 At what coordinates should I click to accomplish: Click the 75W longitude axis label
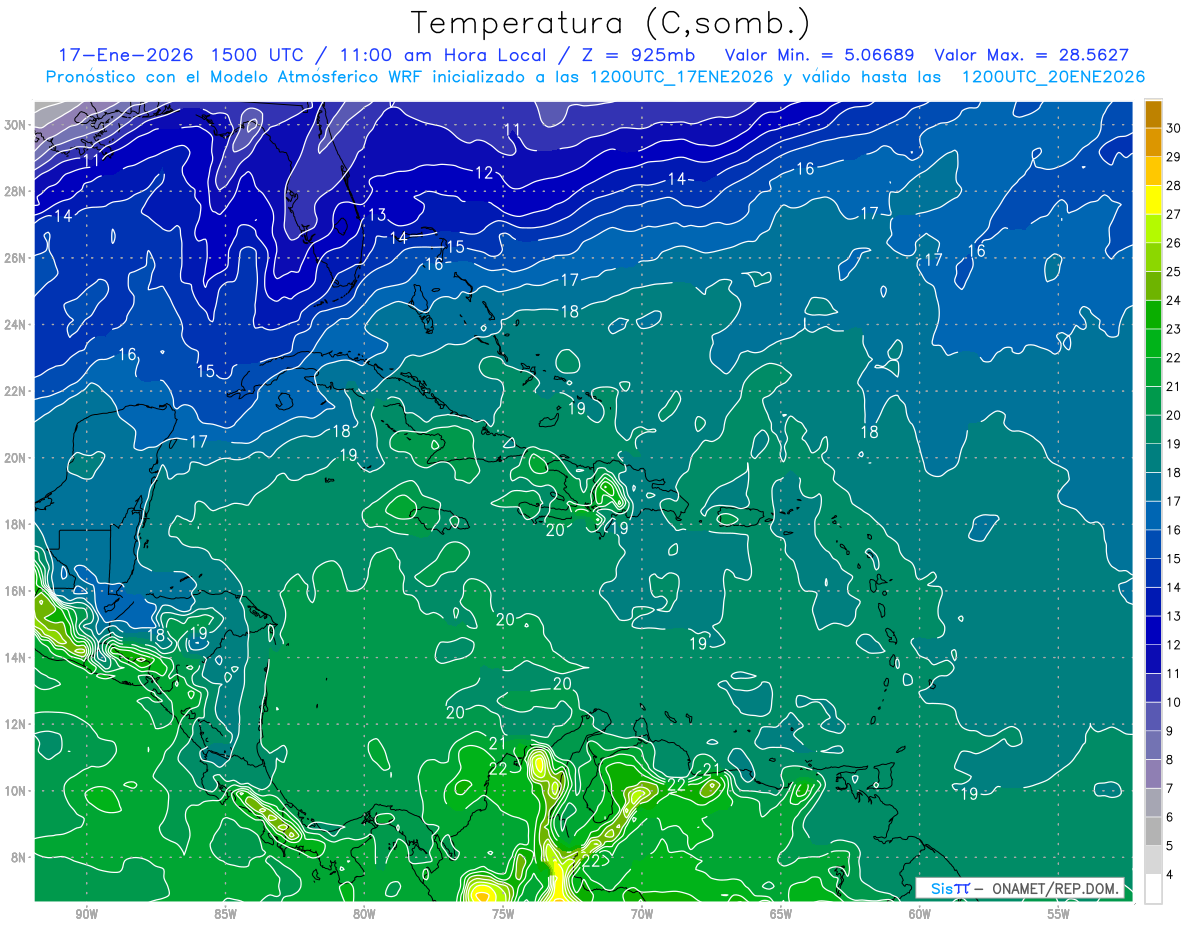pyautogui.click(x=503, y=915)
